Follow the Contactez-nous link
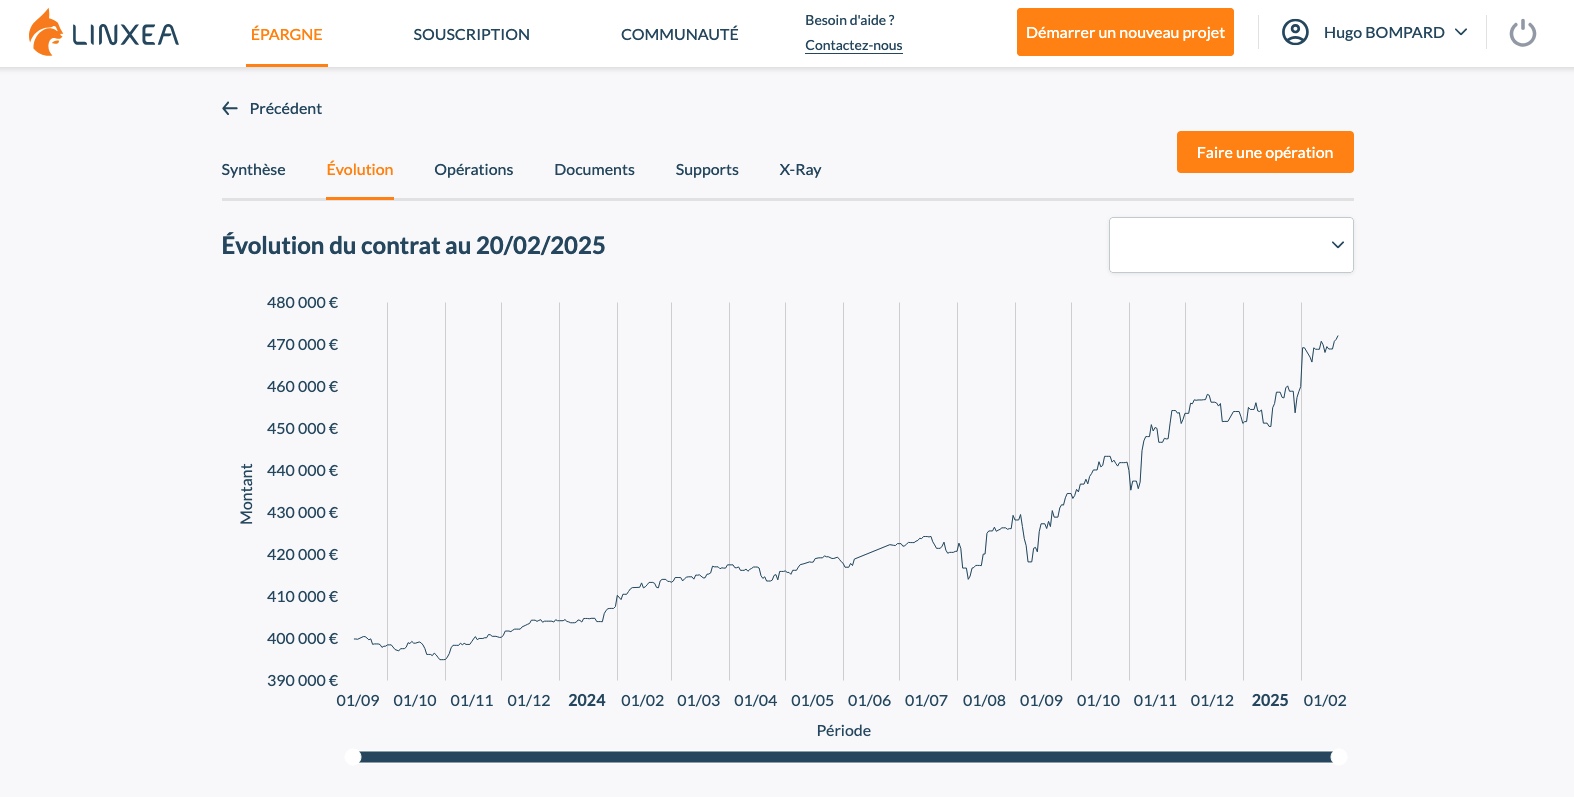 click(x=853, y=45)
